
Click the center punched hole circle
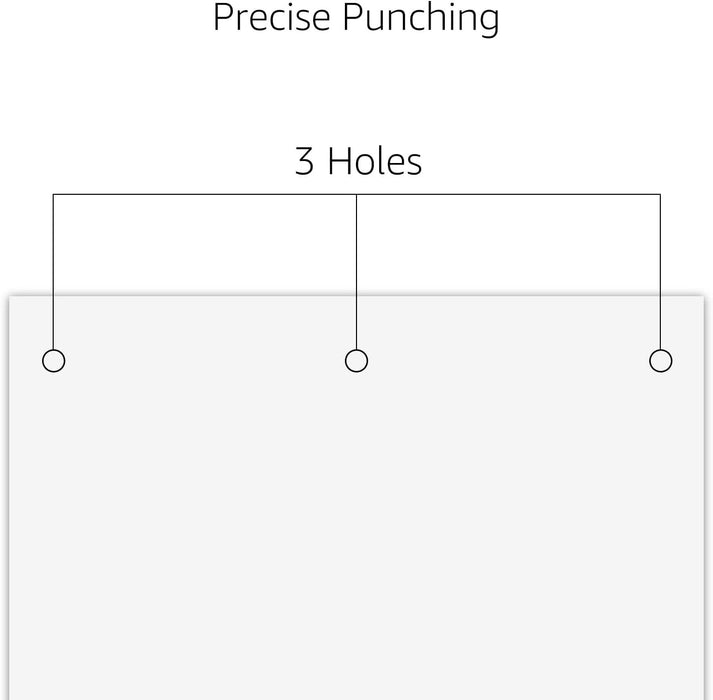click(356, 361)
